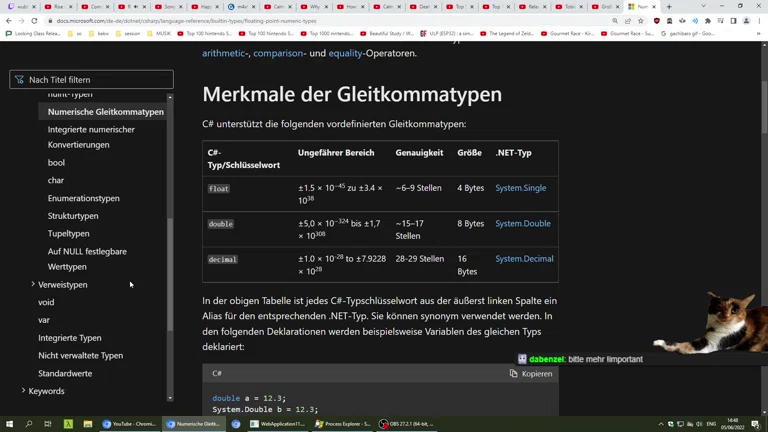Open Integrierte numerischer Konvertierungen sidebar entry
Image resolution: width=768 pixels, height=432 pixels.
point(91,137)
